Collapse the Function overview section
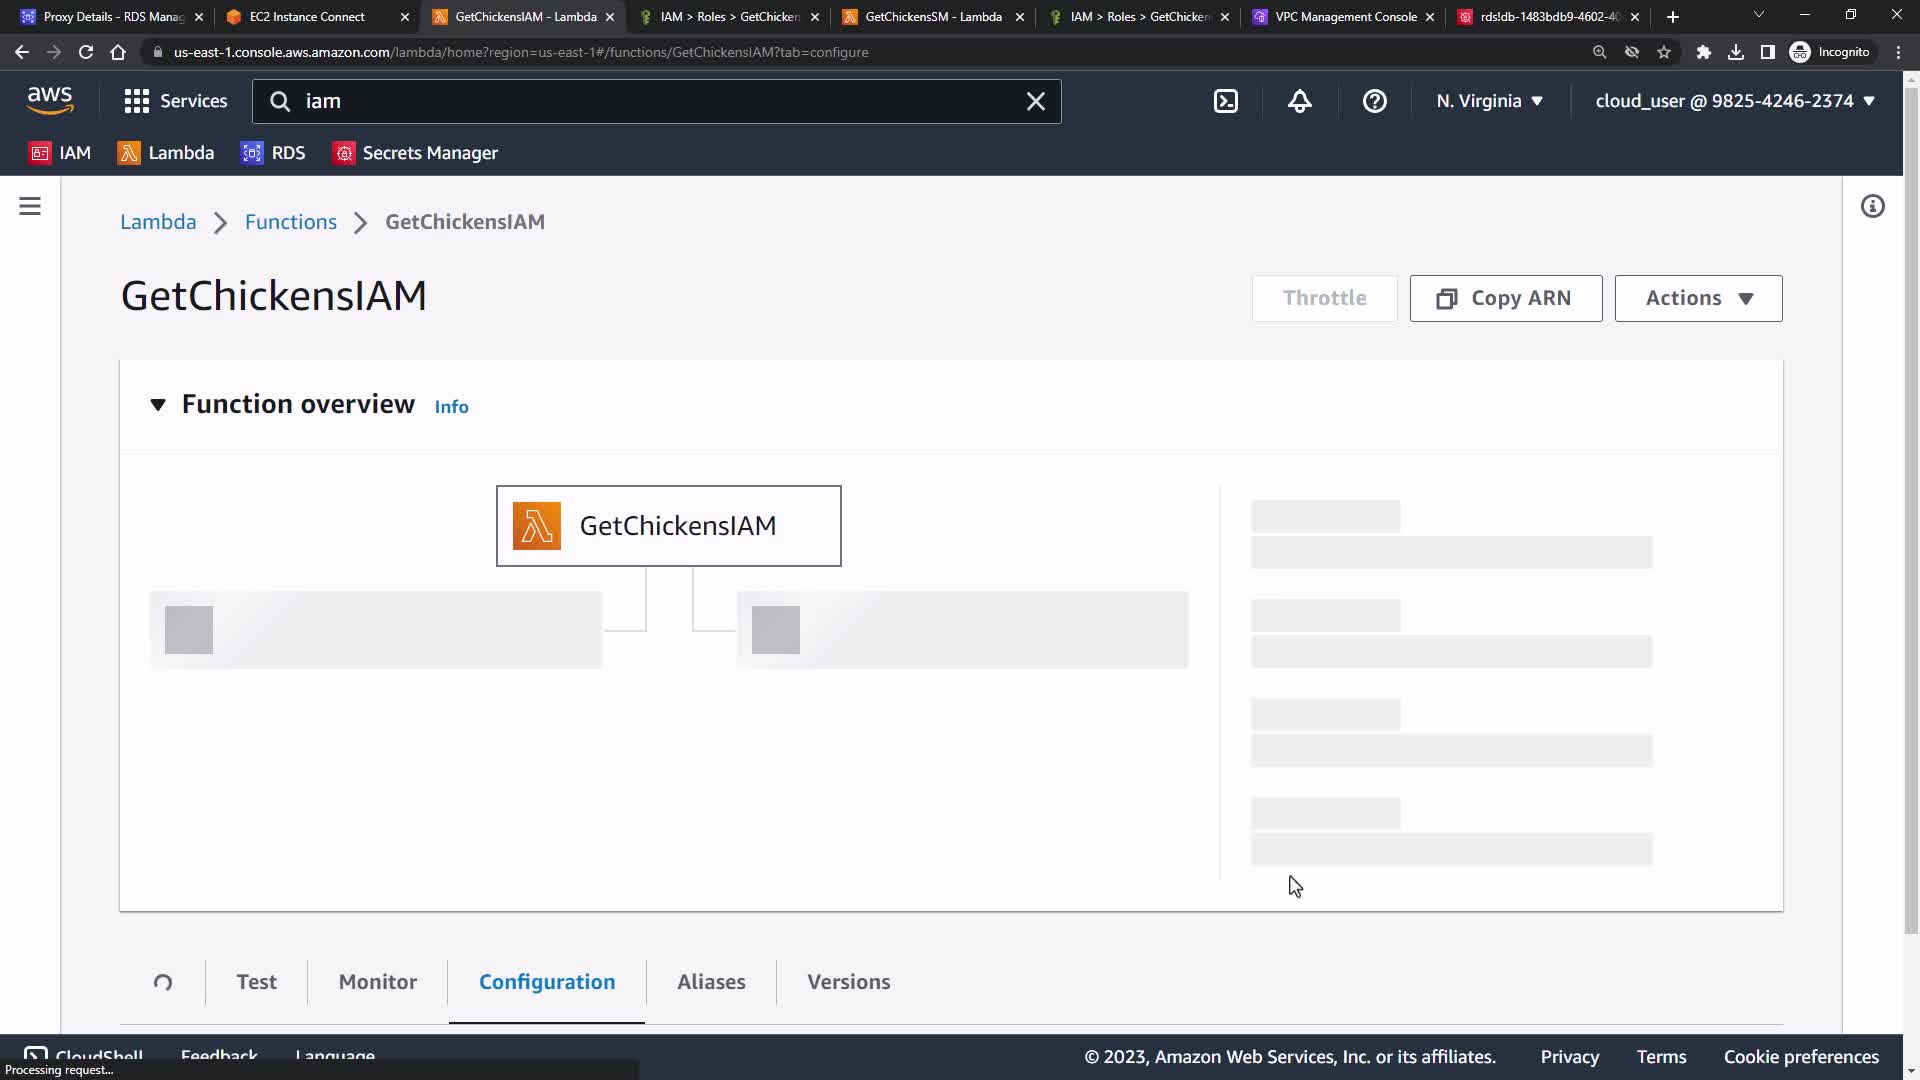 [x=158, y=405]
